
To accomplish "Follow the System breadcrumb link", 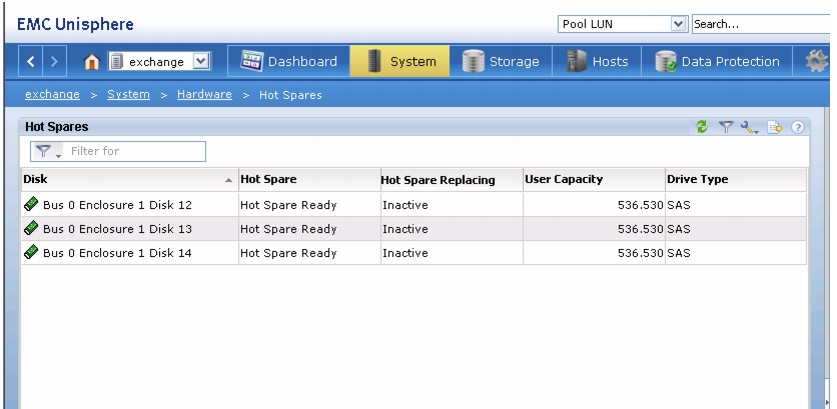I will click(x=128, y=95).
